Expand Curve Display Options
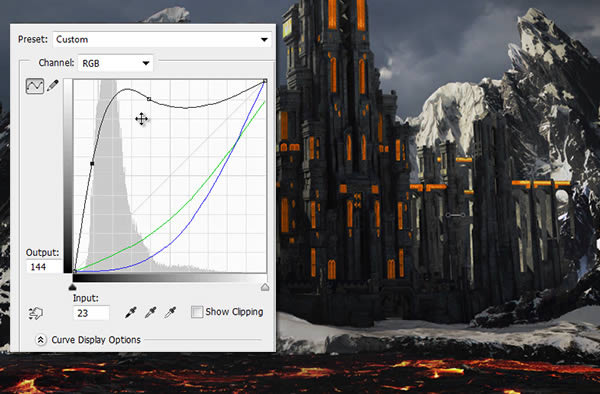 [41, 340]
